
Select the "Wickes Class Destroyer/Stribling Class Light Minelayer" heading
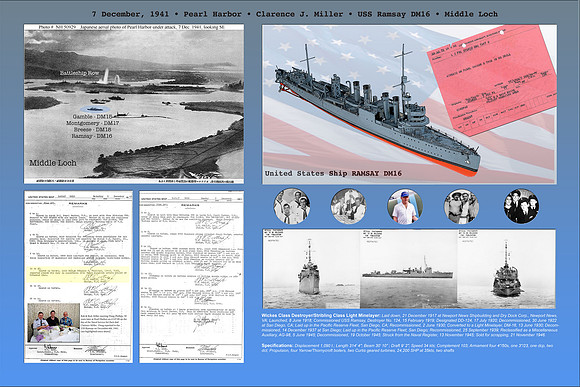(320, 316)
